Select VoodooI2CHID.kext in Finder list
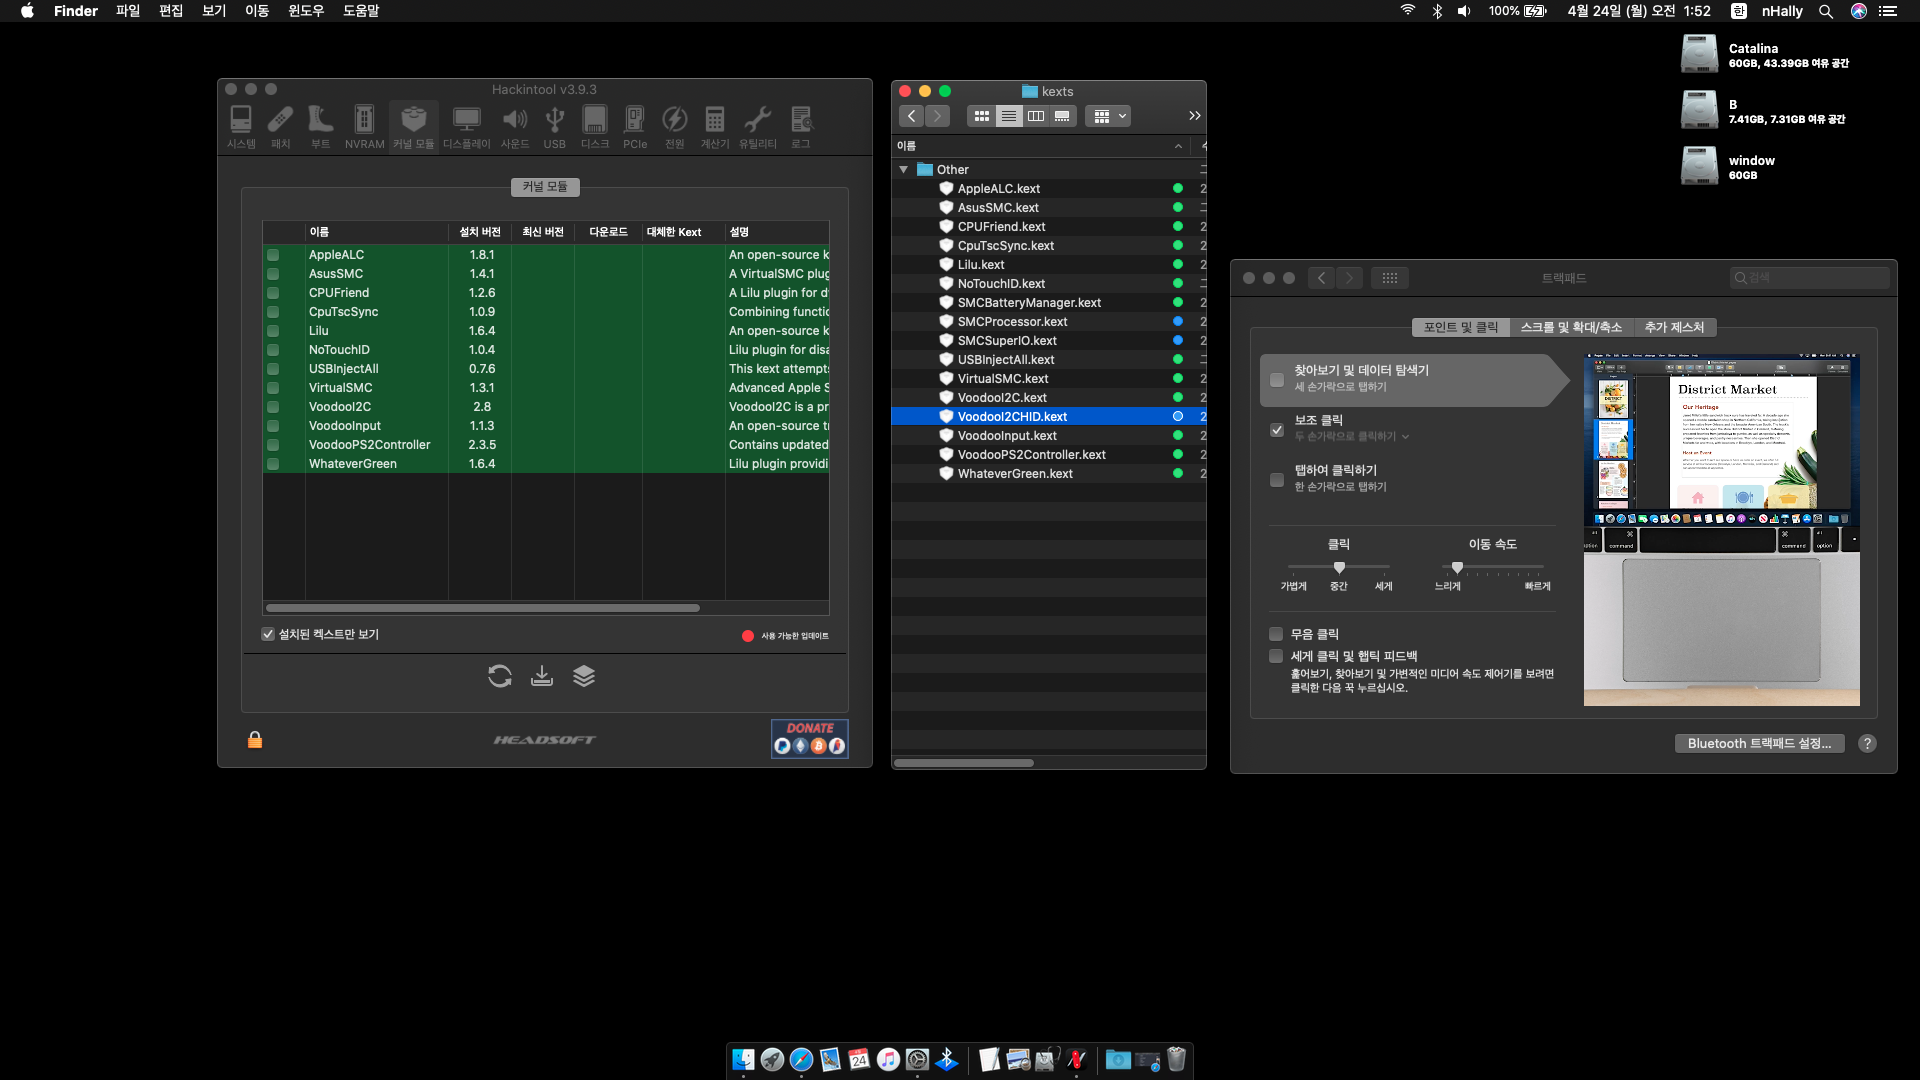Viewport: 1920px width, 1080px height. click(x=1049, y=417)
